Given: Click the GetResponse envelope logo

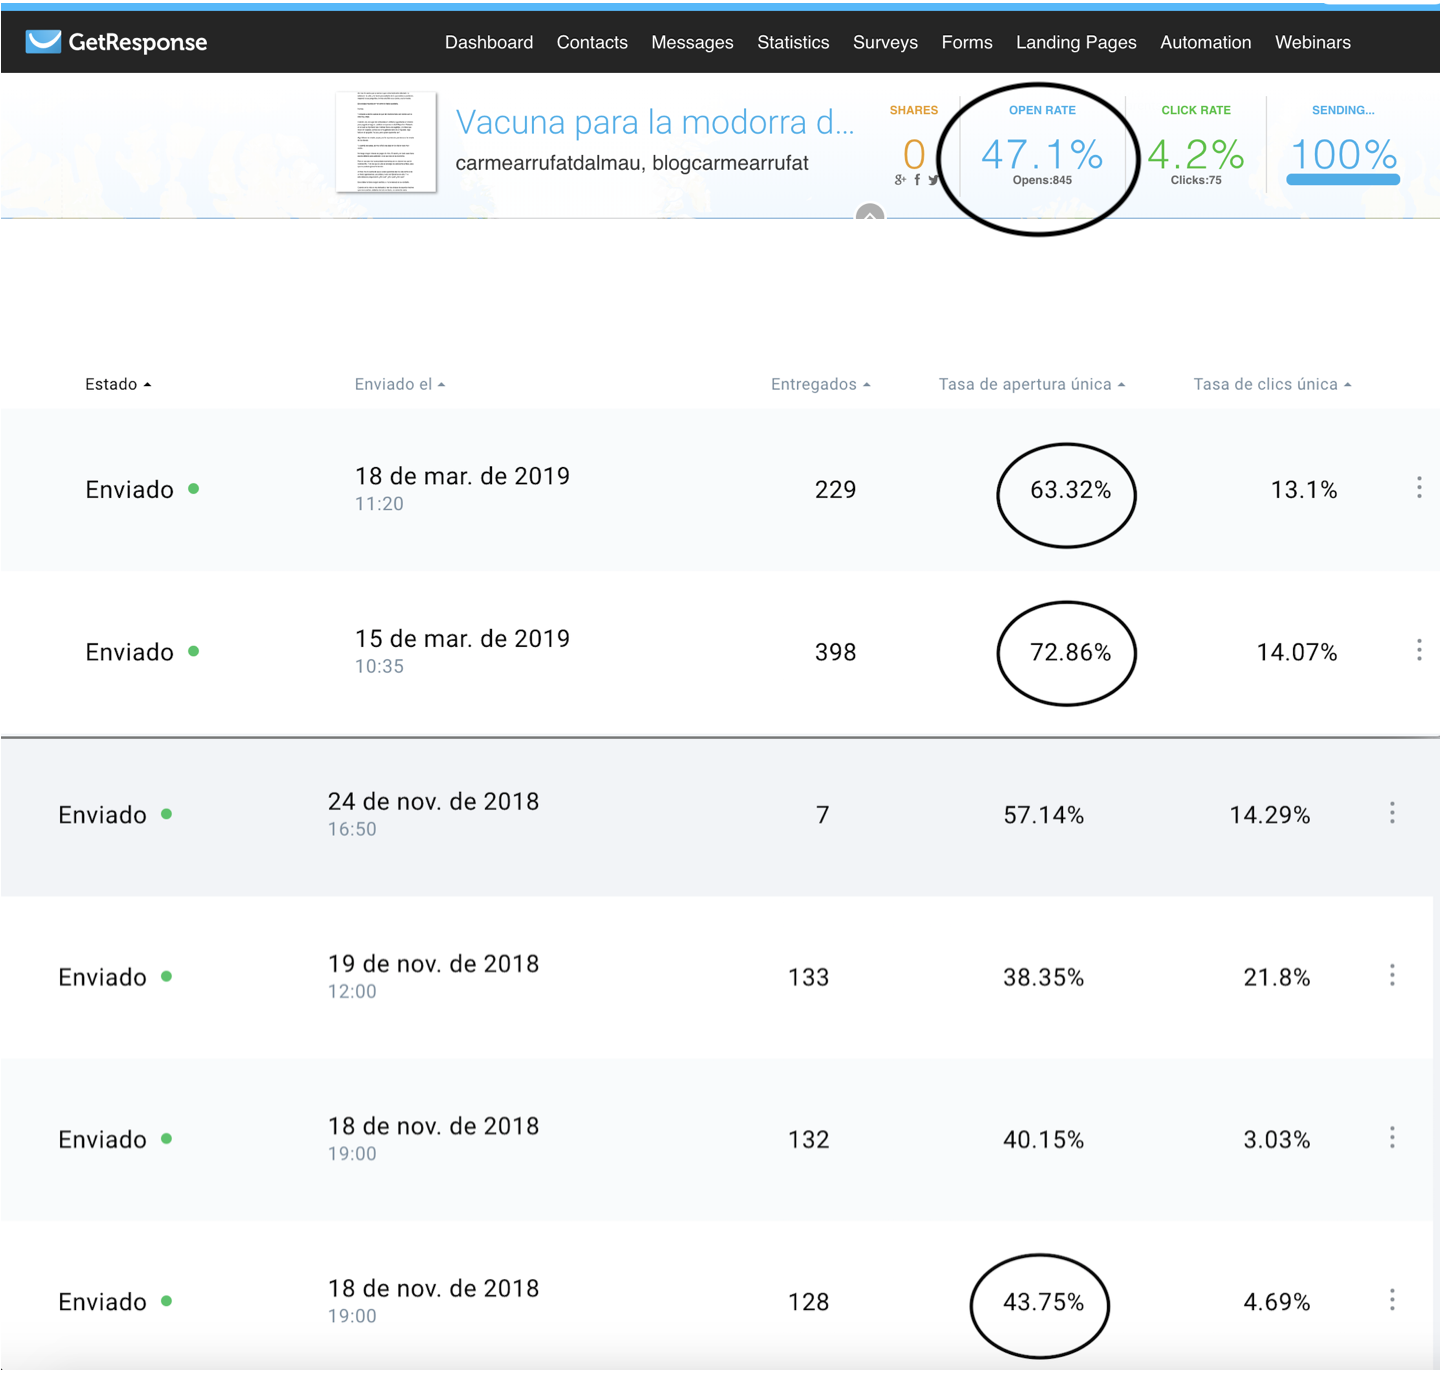Looking at the screenshot, I should point(43,42).
